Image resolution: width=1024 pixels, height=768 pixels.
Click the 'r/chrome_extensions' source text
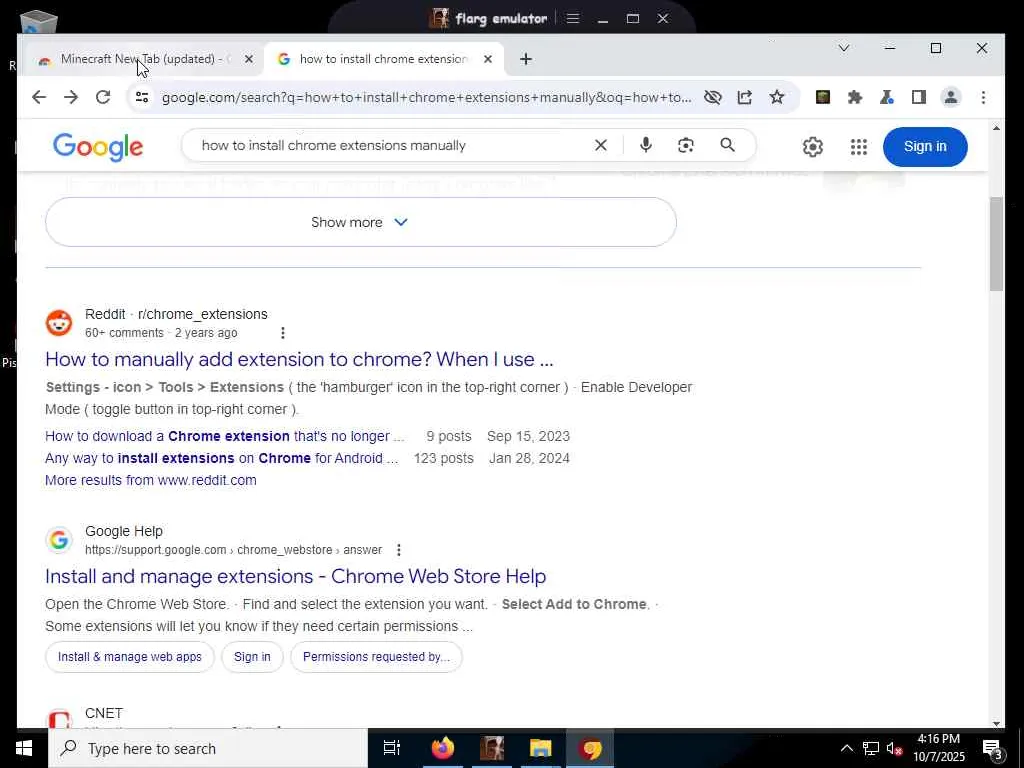(202, 314)
